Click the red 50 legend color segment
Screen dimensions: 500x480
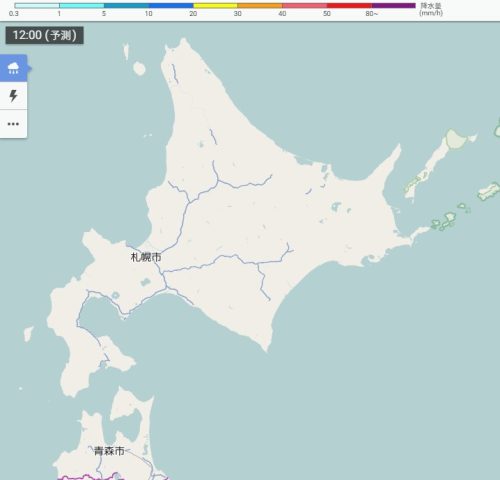[349, 5]
